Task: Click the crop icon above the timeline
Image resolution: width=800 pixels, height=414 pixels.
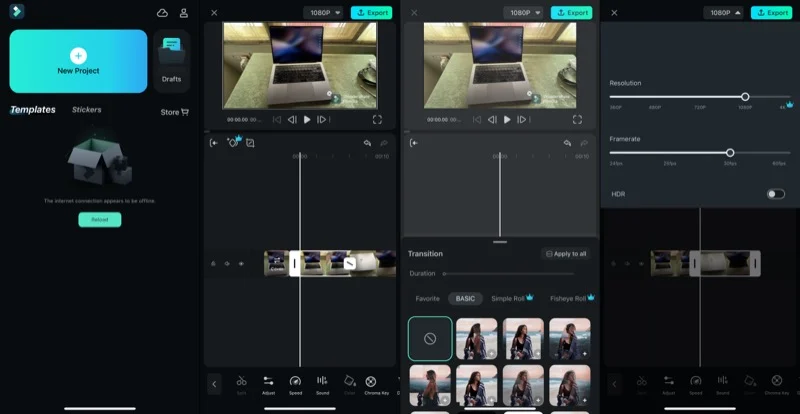Action: 250,143
